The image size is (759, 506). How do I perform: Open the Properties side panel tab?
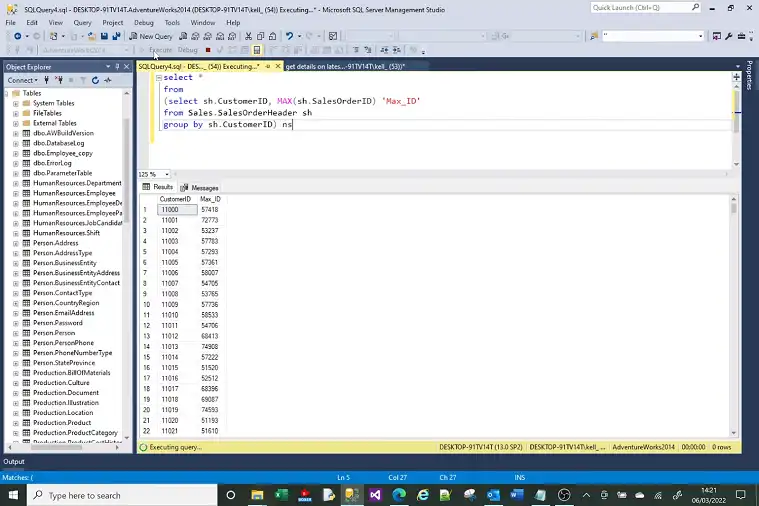click(749, 75)
